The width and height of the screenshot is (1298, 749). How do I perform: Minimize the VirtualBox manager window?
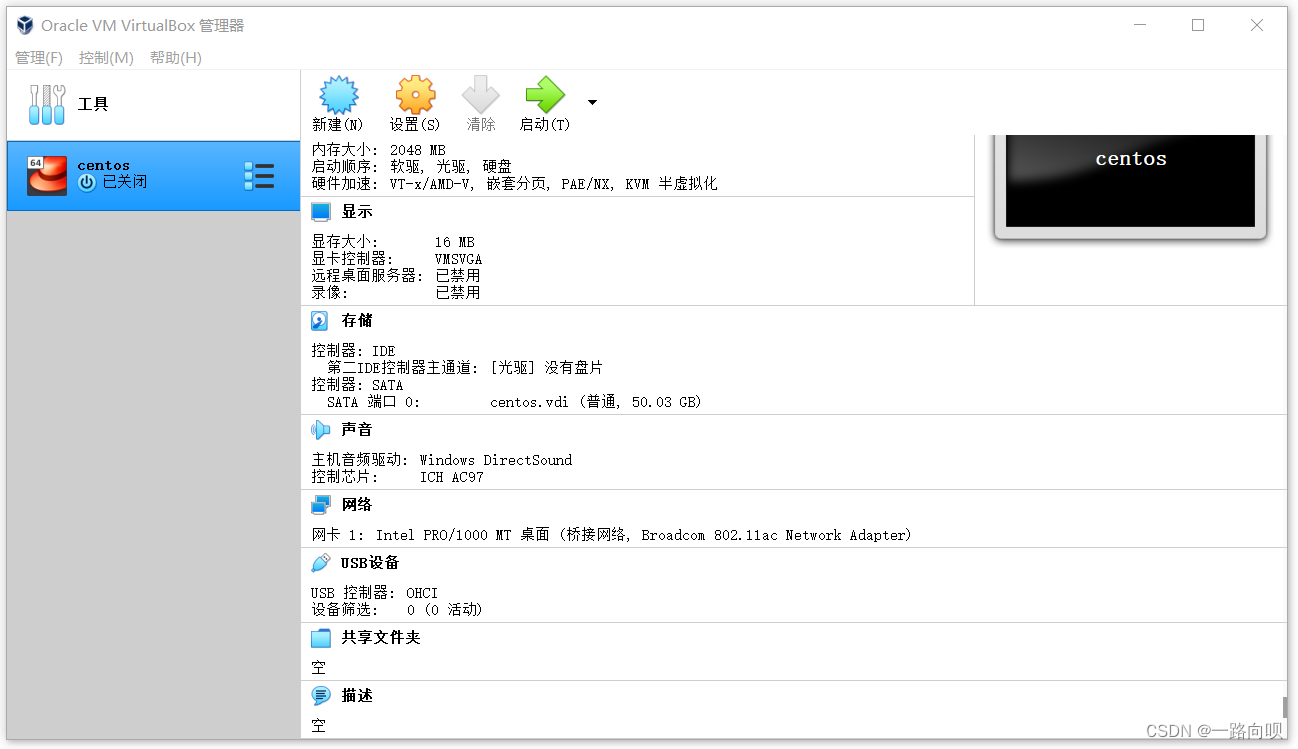coord(1139,26)
